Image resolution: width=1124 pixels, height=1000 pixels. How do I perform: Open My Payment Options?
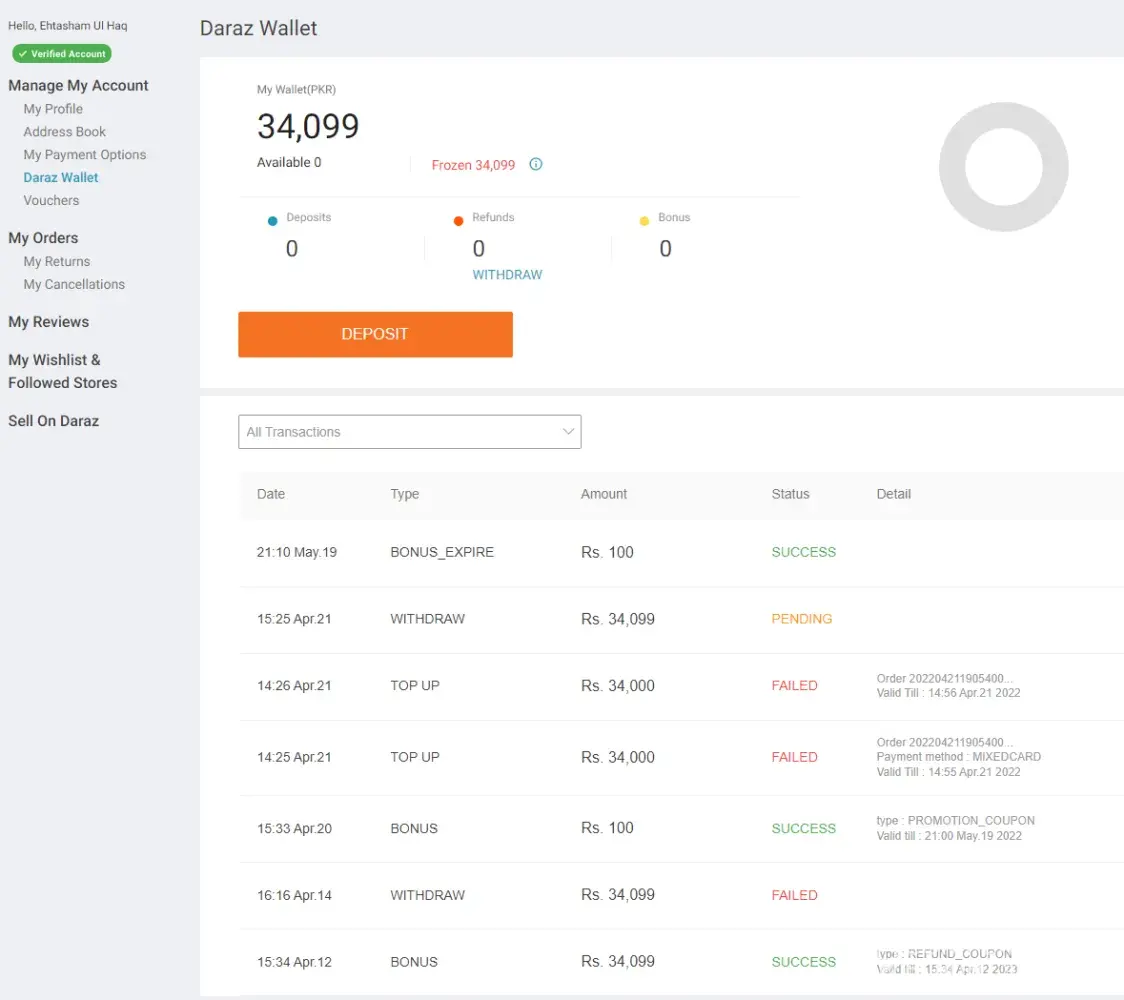coord(85,155)
